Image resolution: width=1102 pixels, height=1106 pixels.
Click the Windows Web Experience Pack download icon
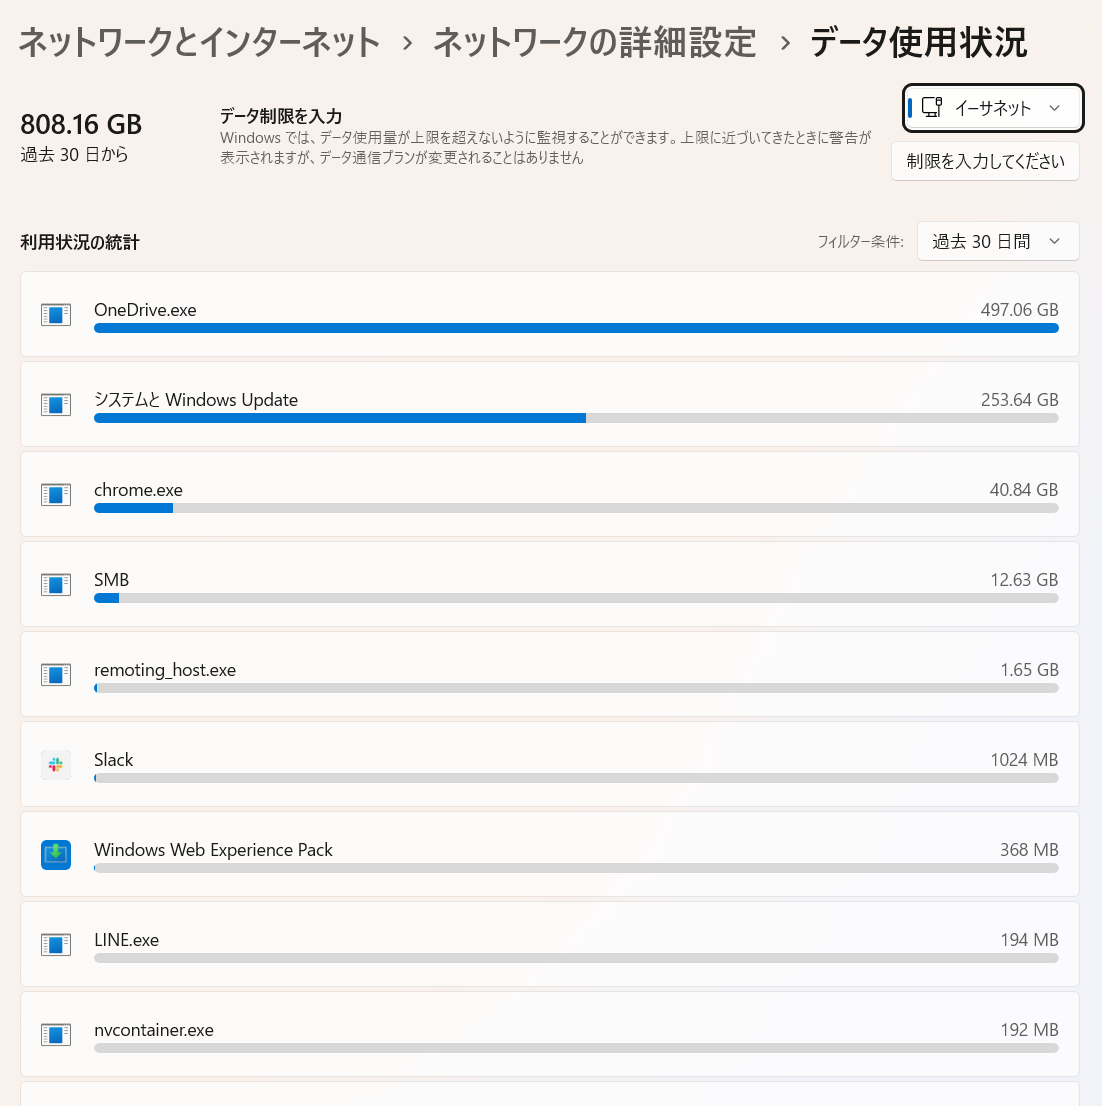[x=55, y=854]
